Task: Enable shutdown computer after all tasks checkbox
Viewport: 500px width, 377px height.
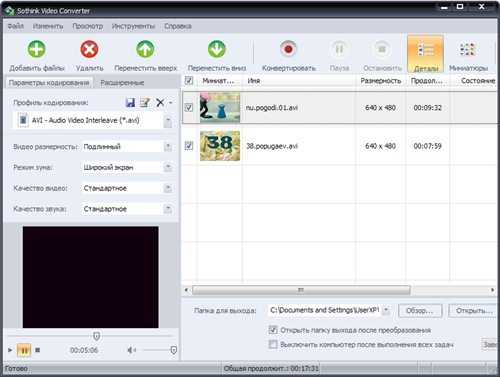Action: (273, 344)
